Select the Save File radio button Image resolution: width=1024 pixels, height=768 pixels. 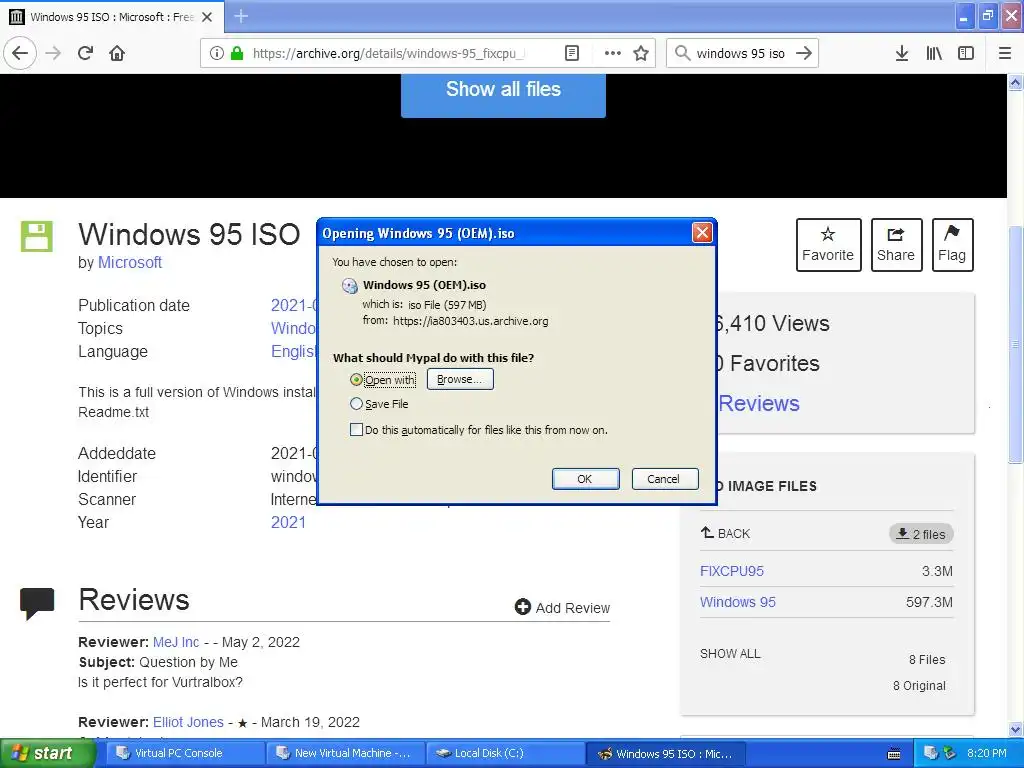356,404
